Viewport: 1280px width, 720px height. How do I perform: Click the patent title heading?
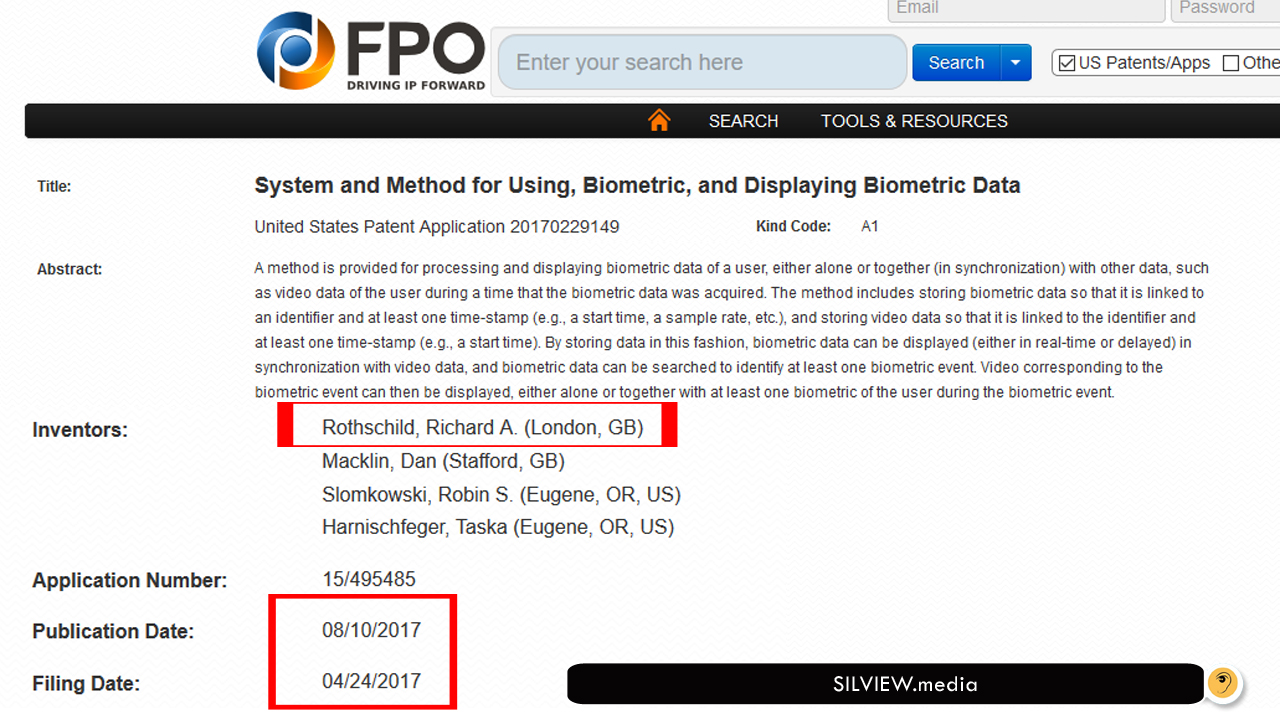[x=637, y=186]
